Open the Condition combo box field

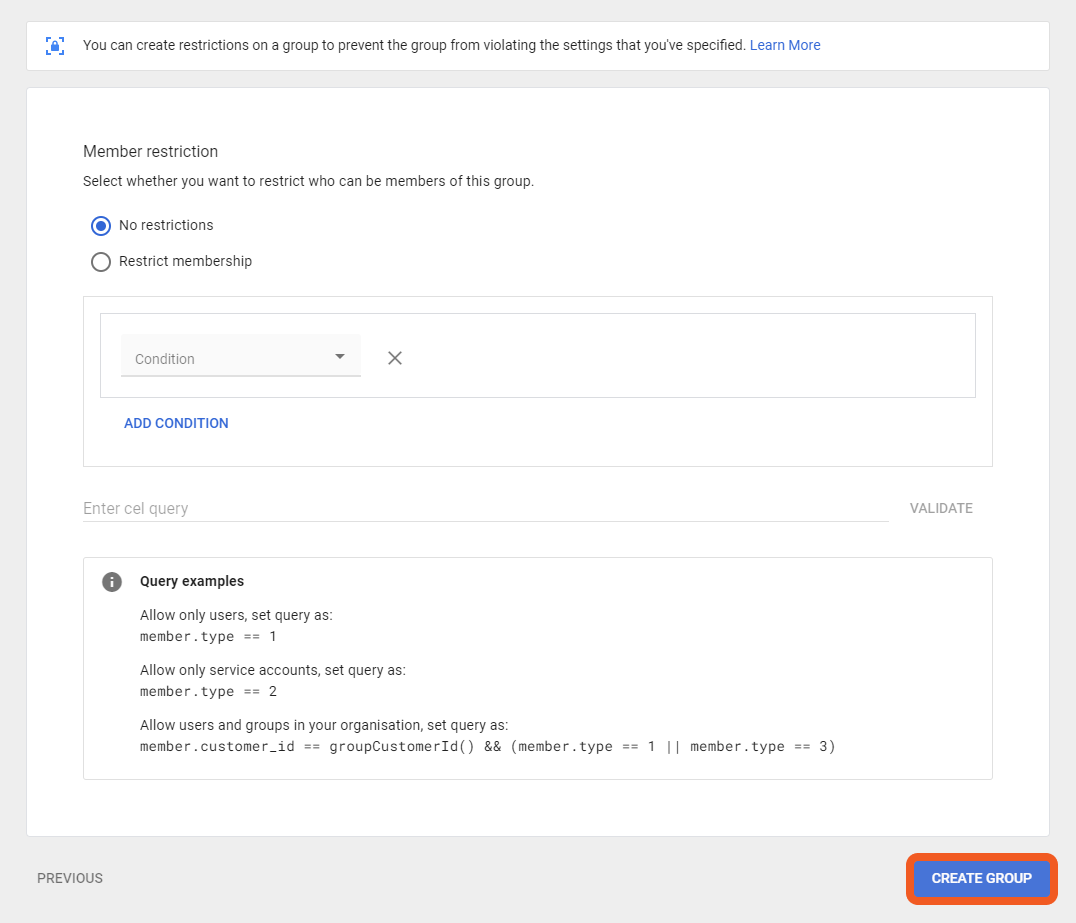click(x=228, y=358)
